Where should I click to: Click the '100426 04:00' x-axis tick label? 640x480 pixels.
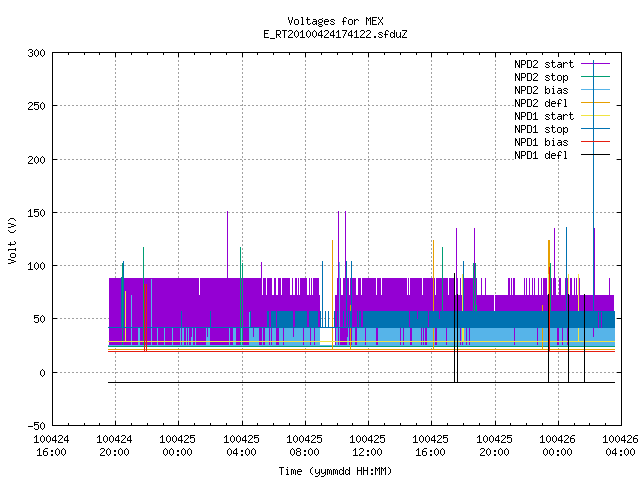[x=620, y=446]
